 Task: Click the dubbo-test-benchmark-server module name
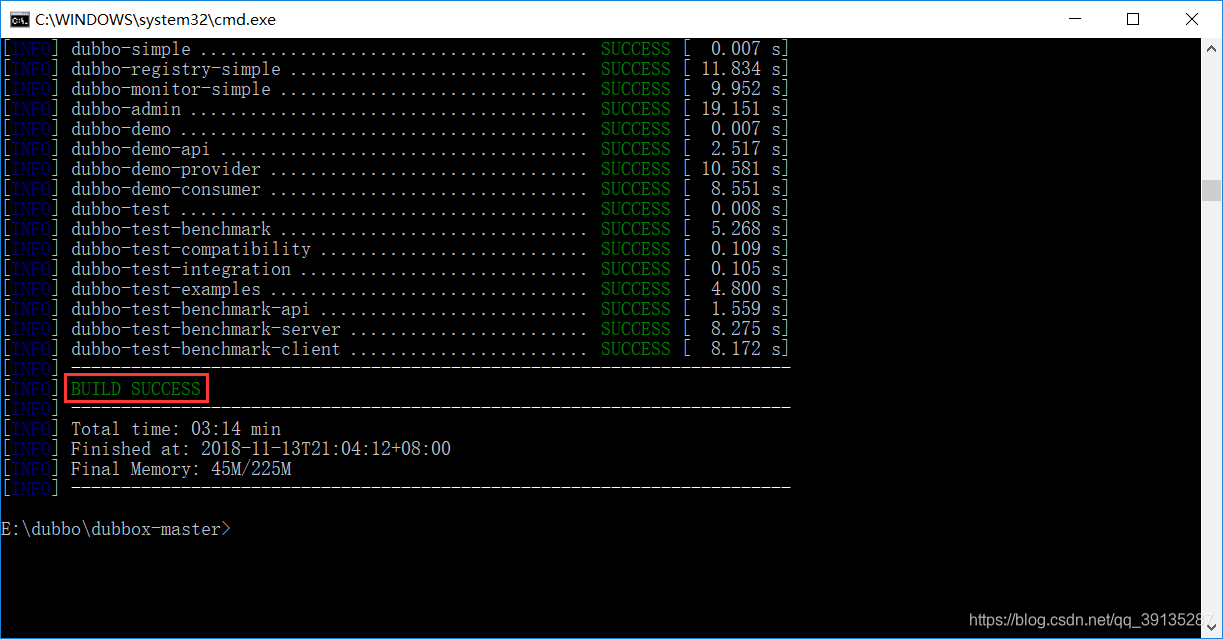(206, 329)
